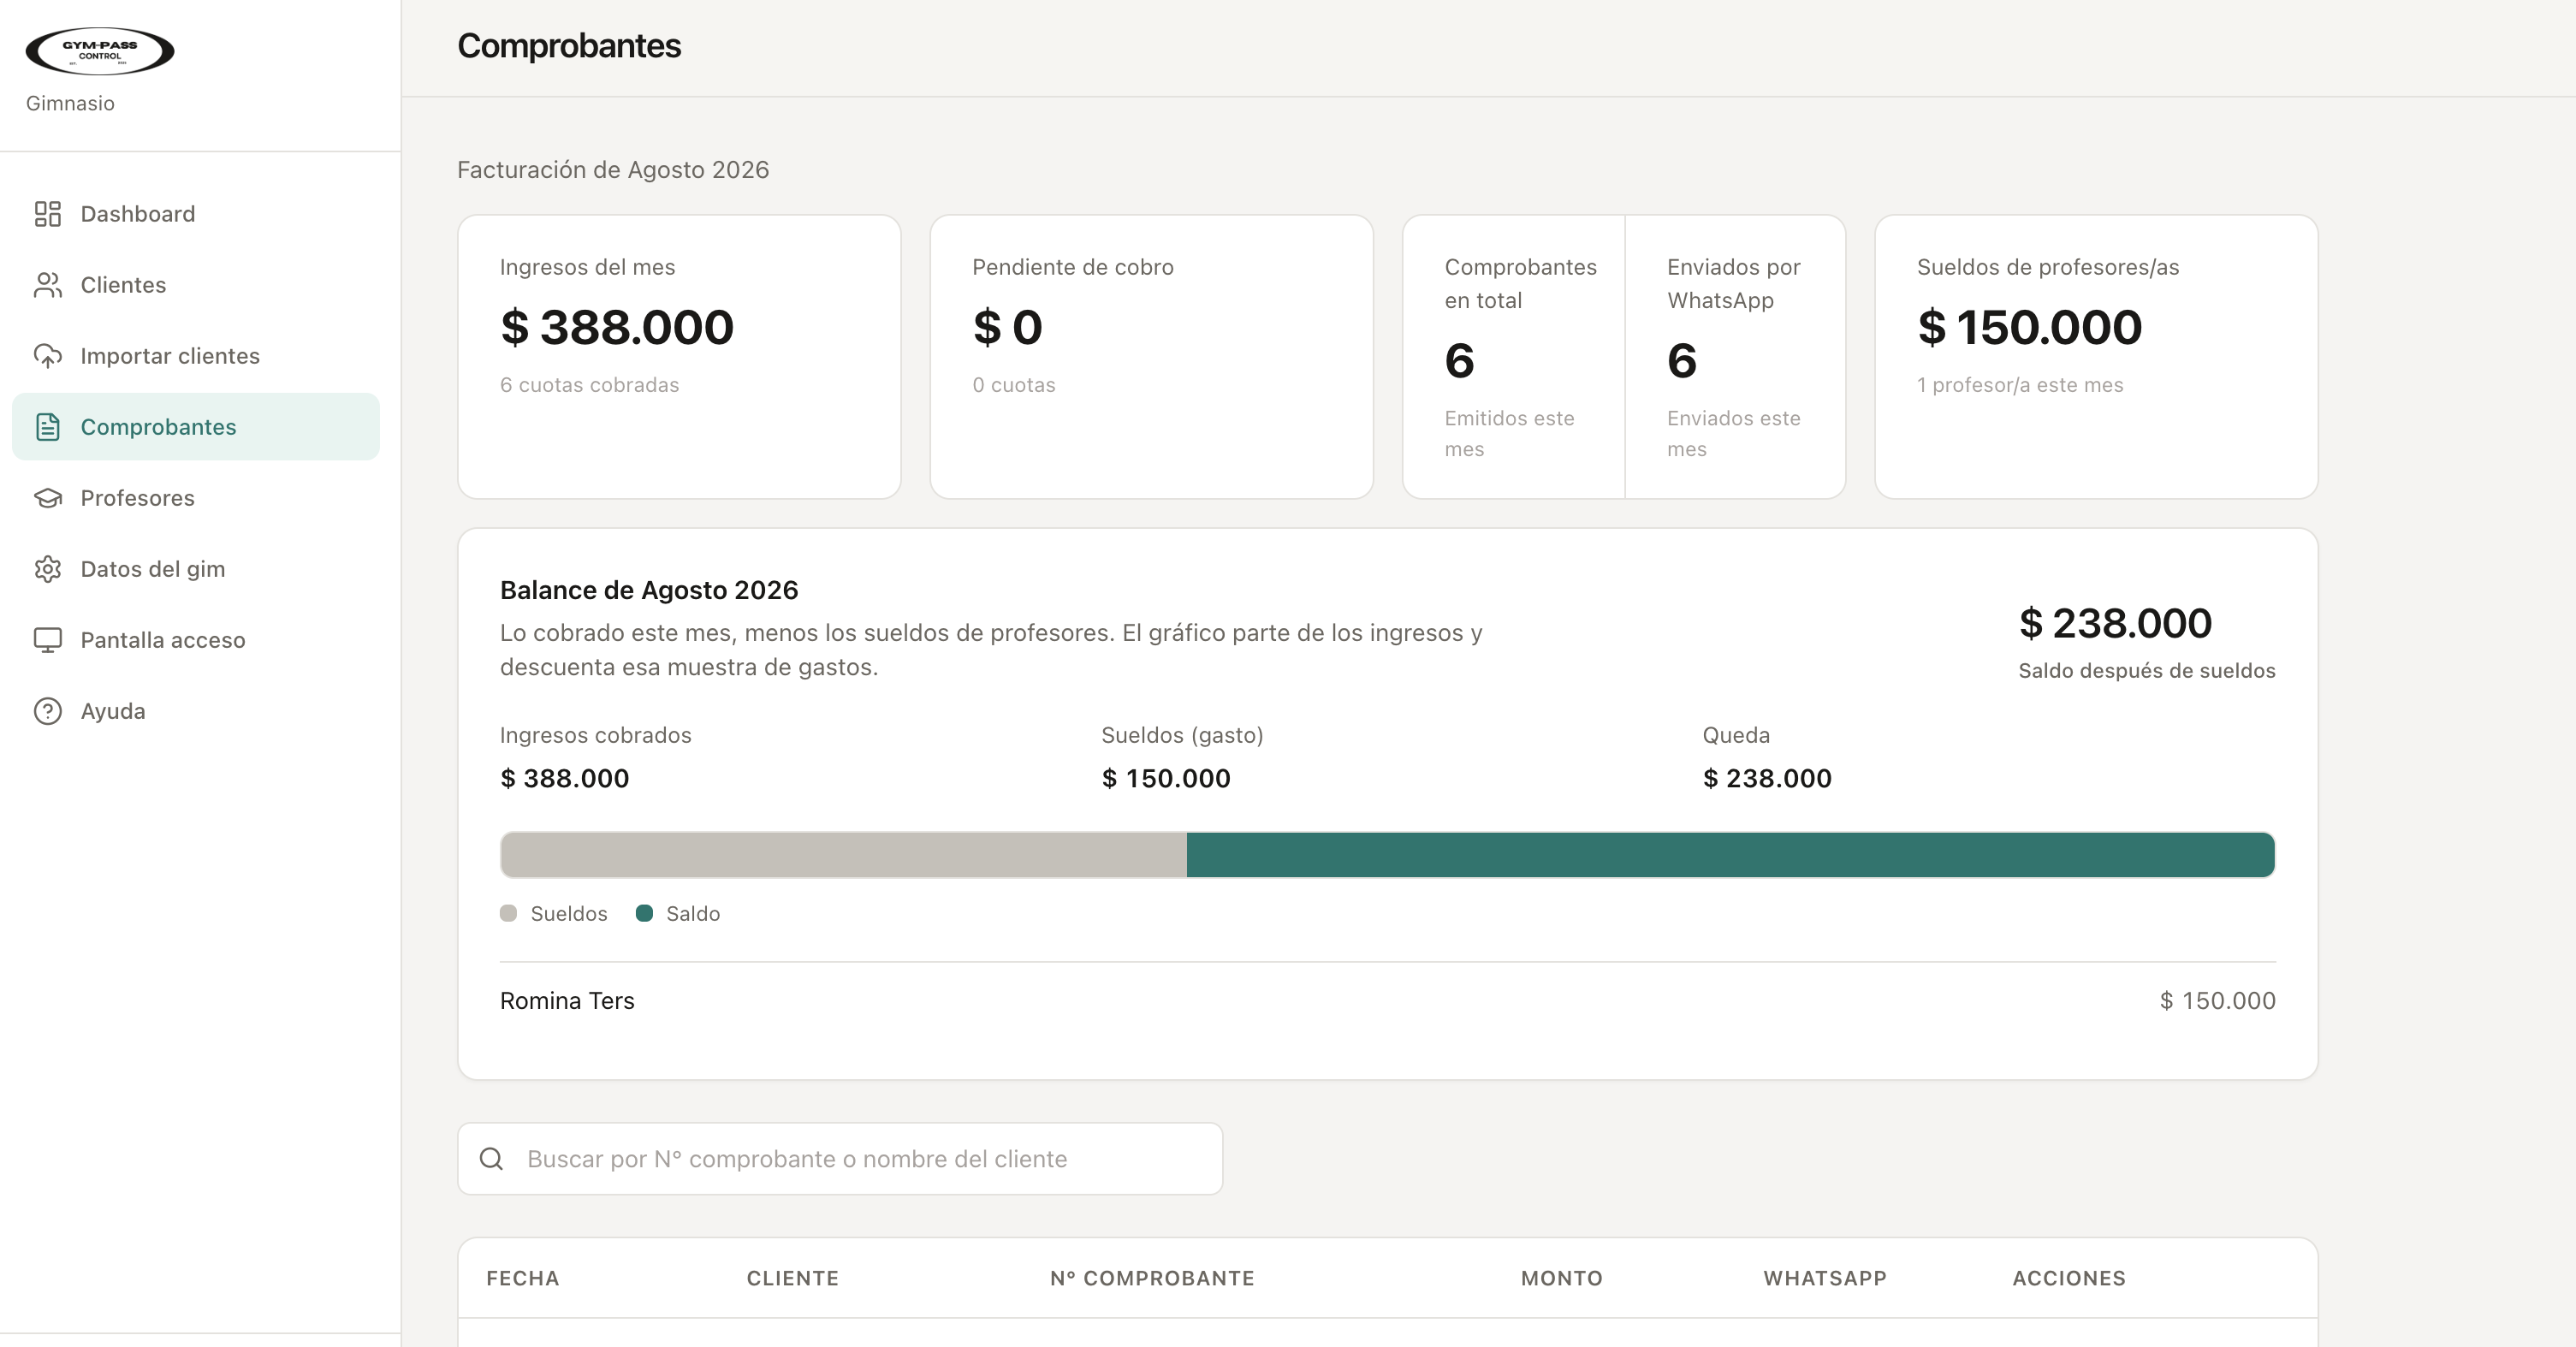Click the Comprobantes page title
Viewport: 2576px width, 1347px height.
(x=569, y=46)
